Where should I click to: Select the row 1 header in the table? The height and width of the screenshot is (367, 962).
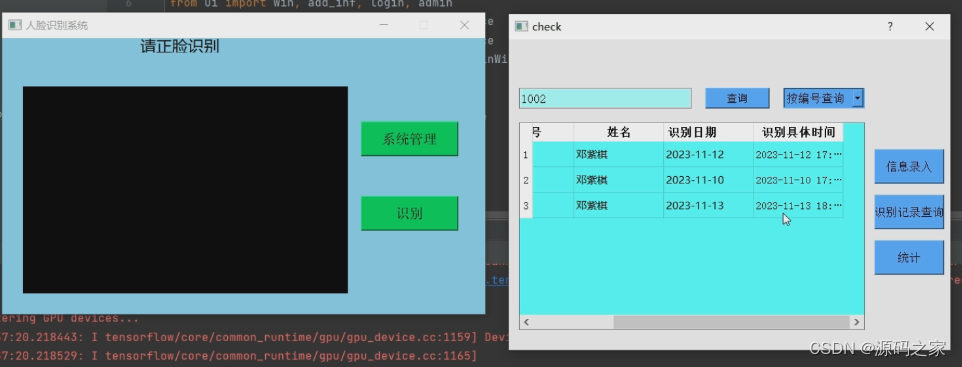click(526, 155)
